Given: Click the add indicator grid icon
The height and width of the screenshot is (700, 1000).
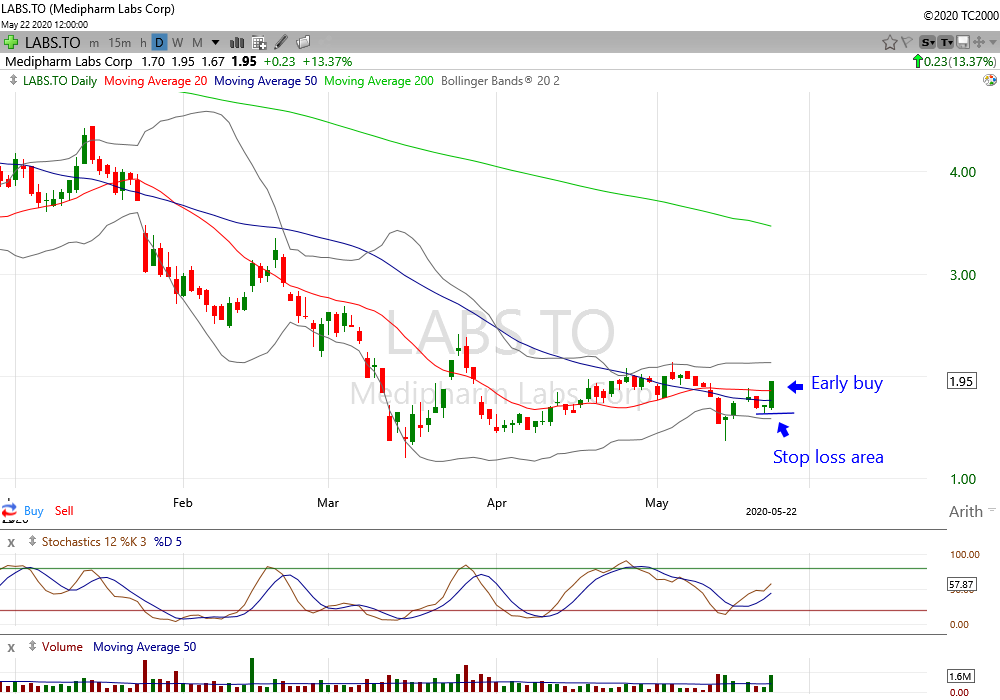Looking at the screenshot, I should [x=259, y=43].
